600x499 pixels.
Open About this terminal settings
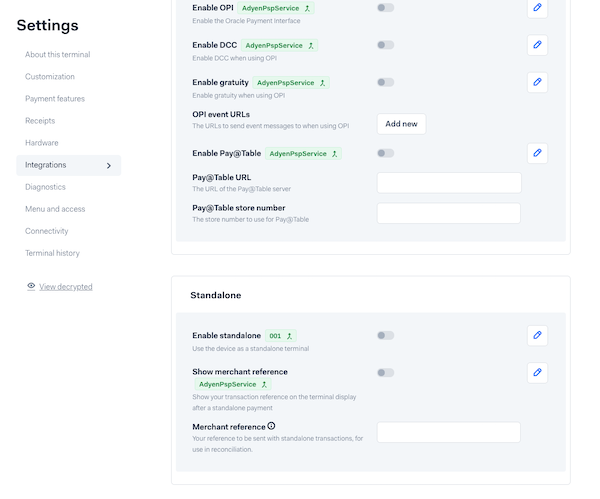click(57, 54)
